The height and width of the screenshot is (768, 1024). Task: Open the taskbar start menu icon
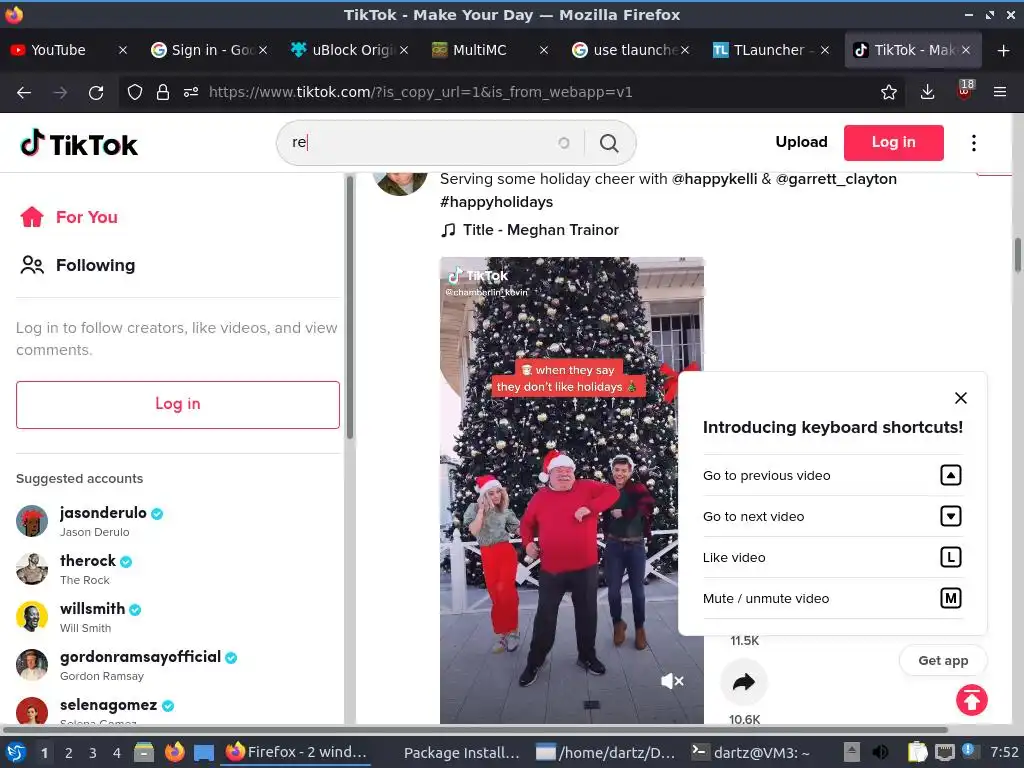(16, 753)
